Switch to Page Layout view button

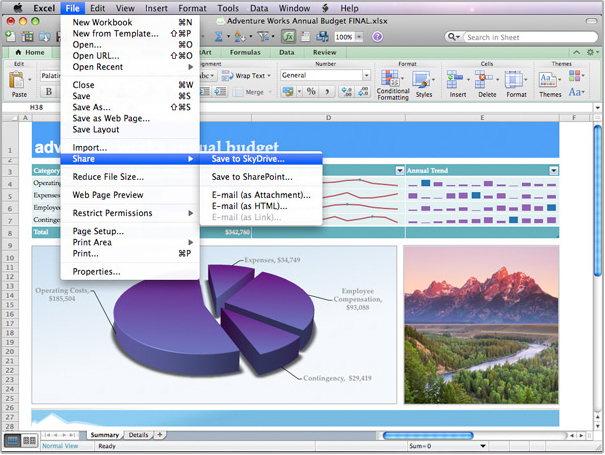click(29, 440)
